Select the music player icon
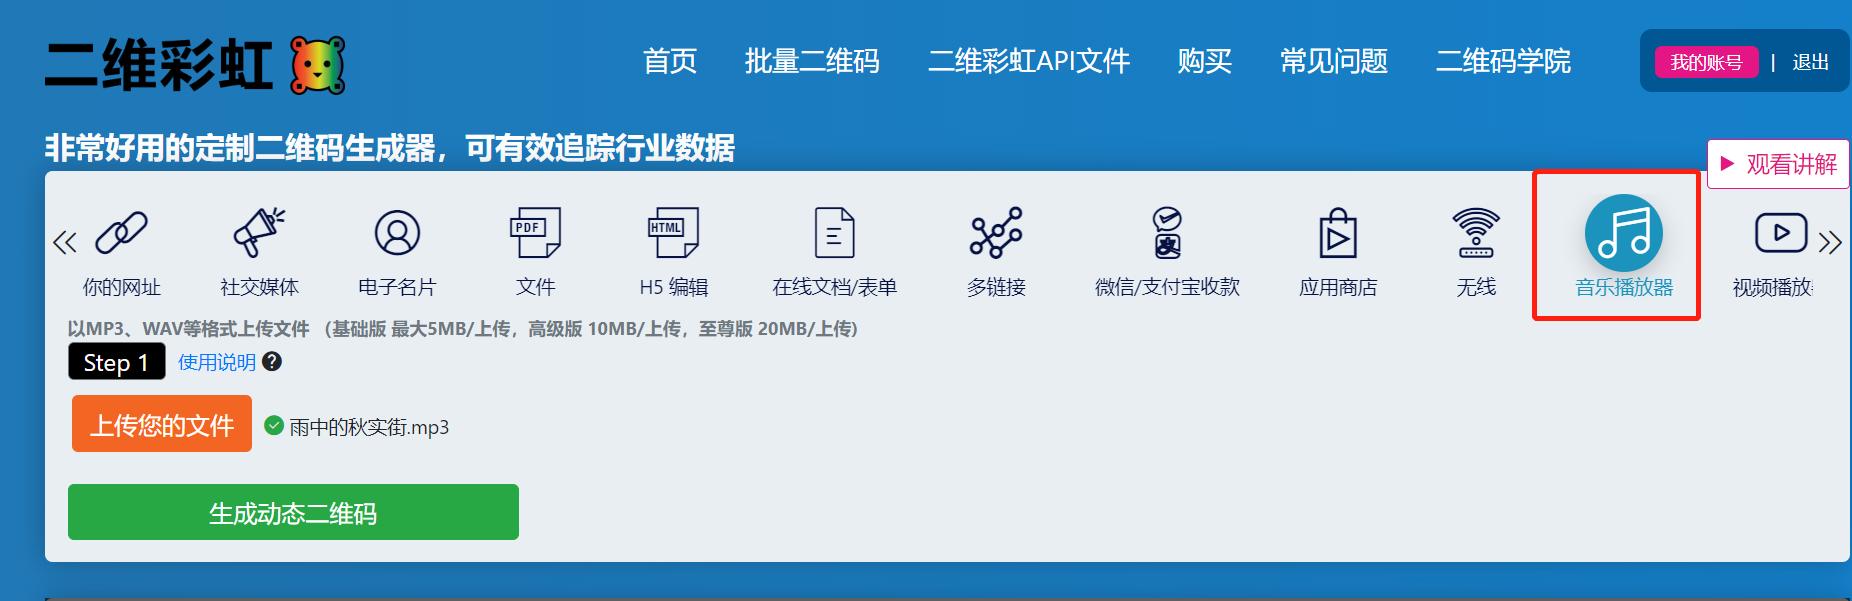 click(1623, 235)
